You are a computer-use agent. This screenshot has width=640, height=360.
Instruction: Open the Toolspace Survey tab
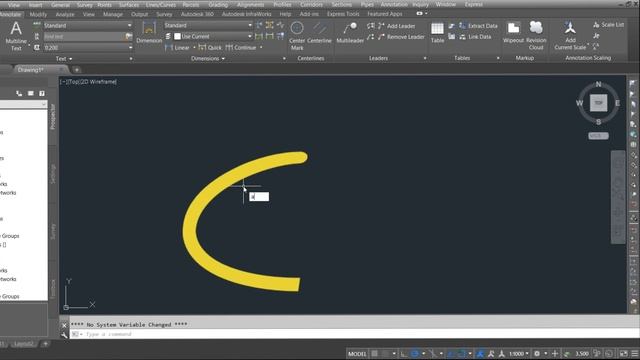click(53, 231)
